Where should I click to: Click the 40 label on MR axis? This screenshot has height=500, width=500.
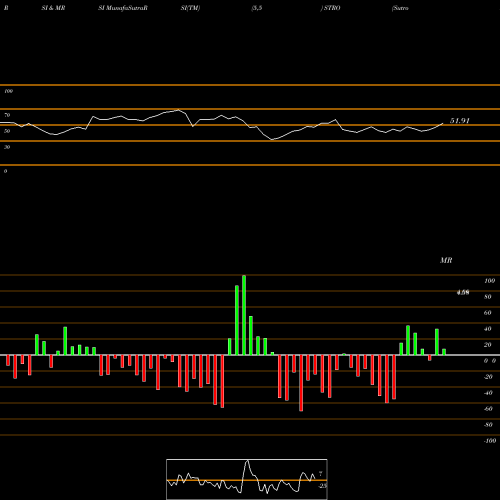pyautogui.click(x=488, y=329)
